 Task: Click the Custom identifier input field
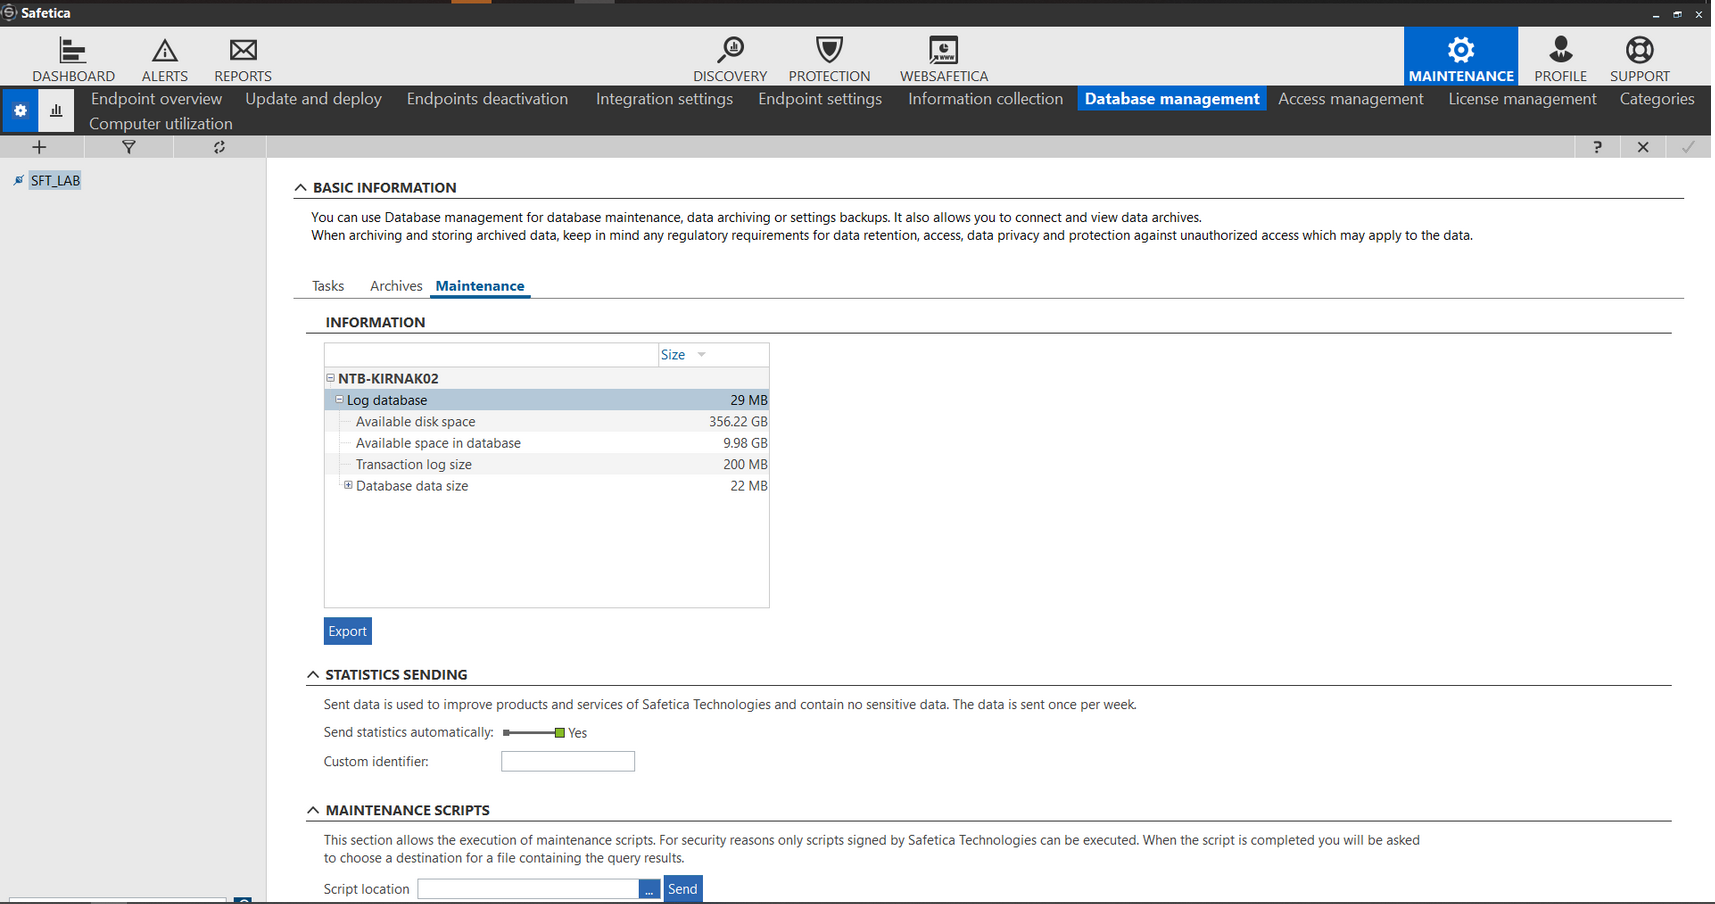pos(568,761)
